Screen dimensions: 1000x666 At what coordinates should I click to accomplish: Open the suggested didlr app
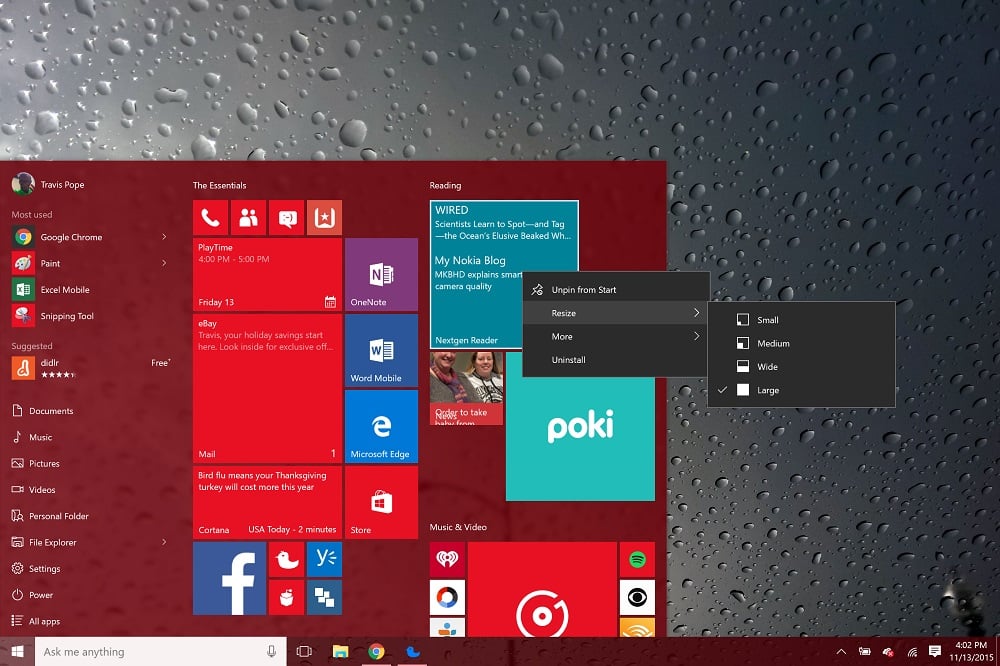[89, 368]
